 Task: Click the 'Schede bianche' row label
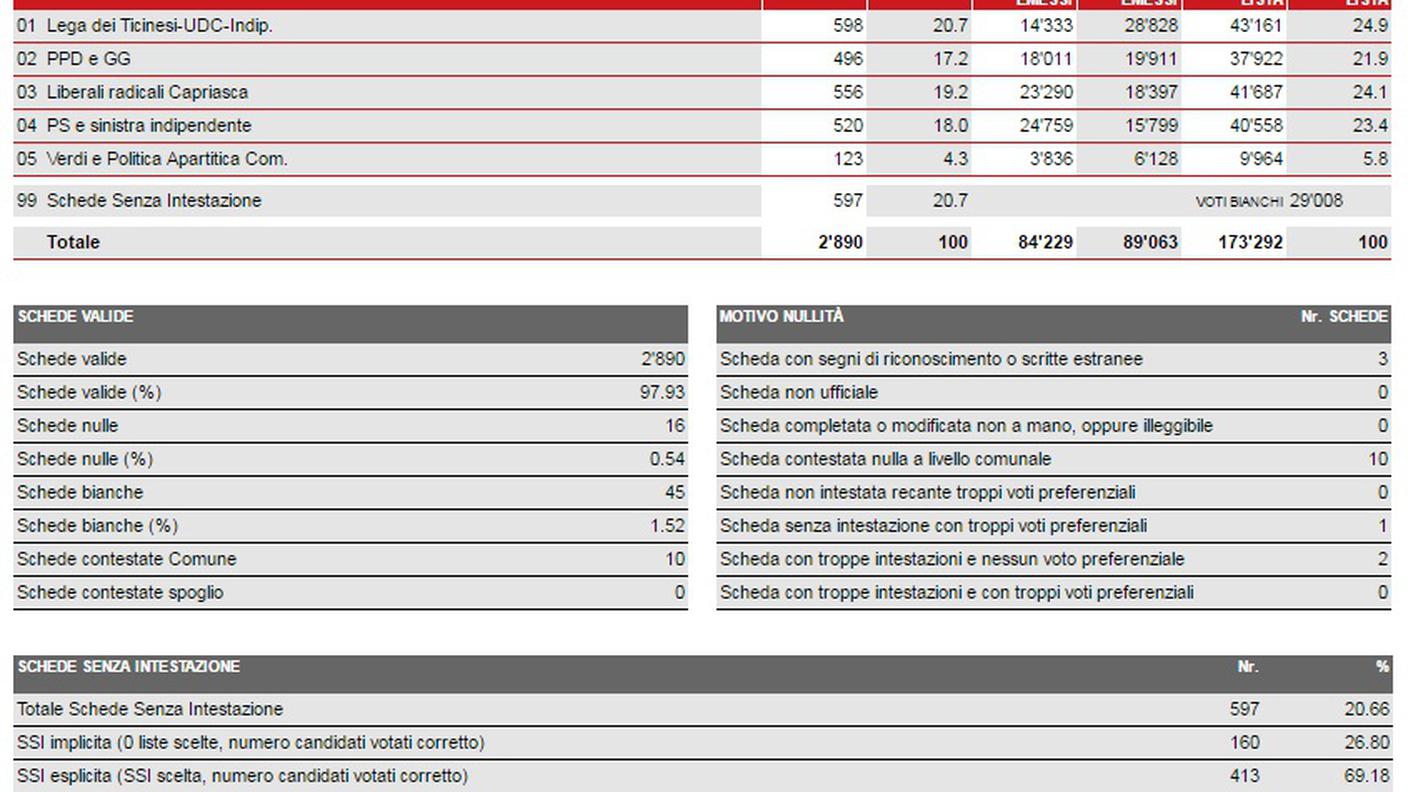[80, 492]
